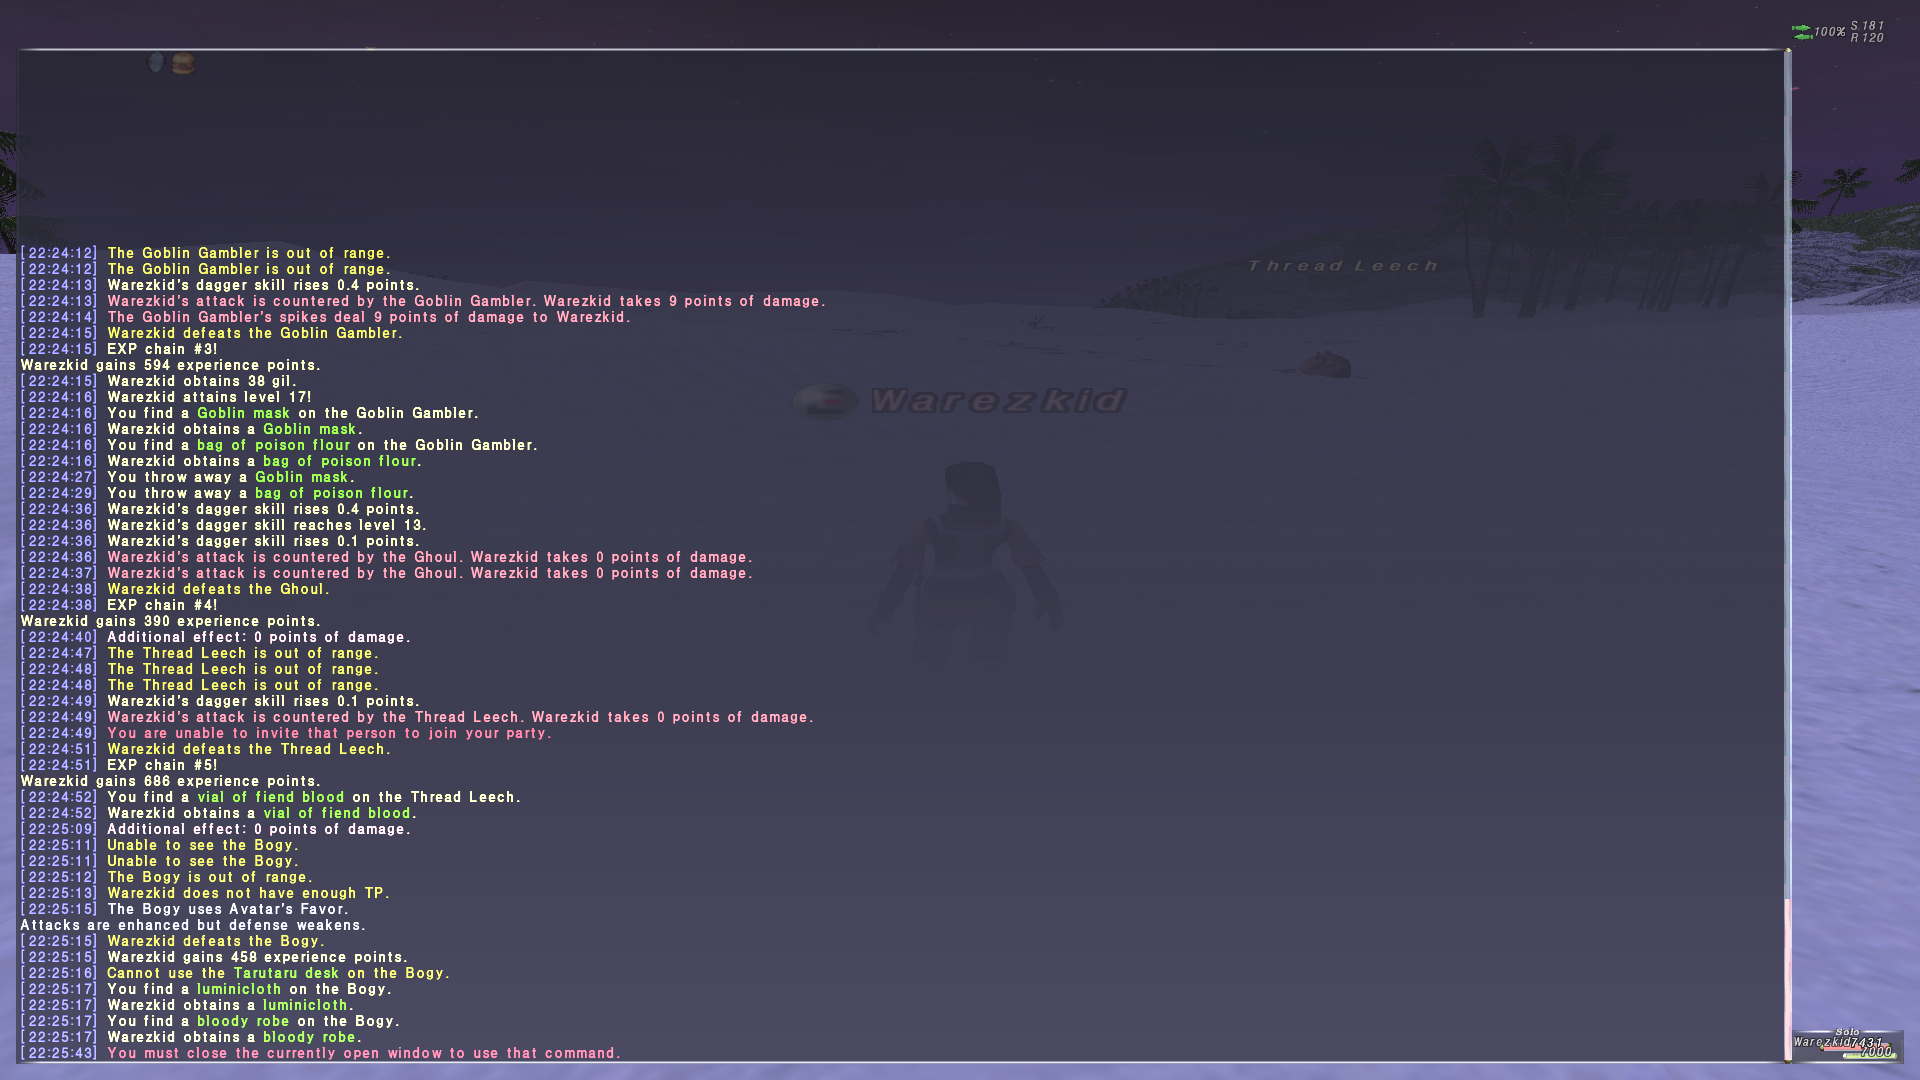Click the hamburger food status icon

point(183,64)
